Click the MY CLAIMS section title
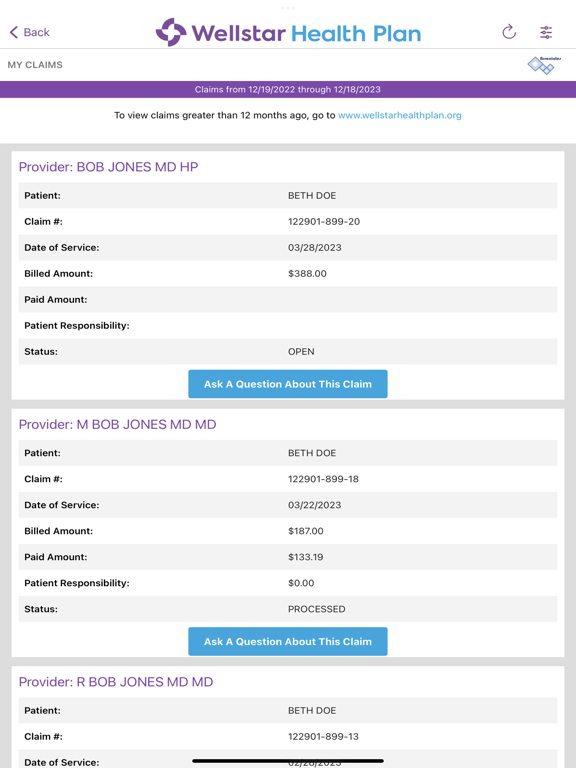This screenshot has width=576, height=768. click(x=35, y=65)
